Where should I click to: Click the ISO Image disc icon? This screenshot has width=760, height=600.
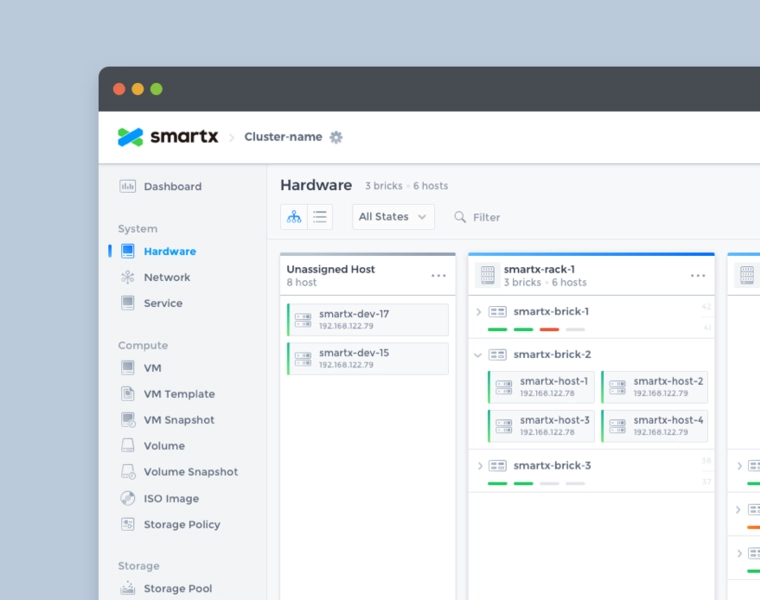[x=128, y=498]
